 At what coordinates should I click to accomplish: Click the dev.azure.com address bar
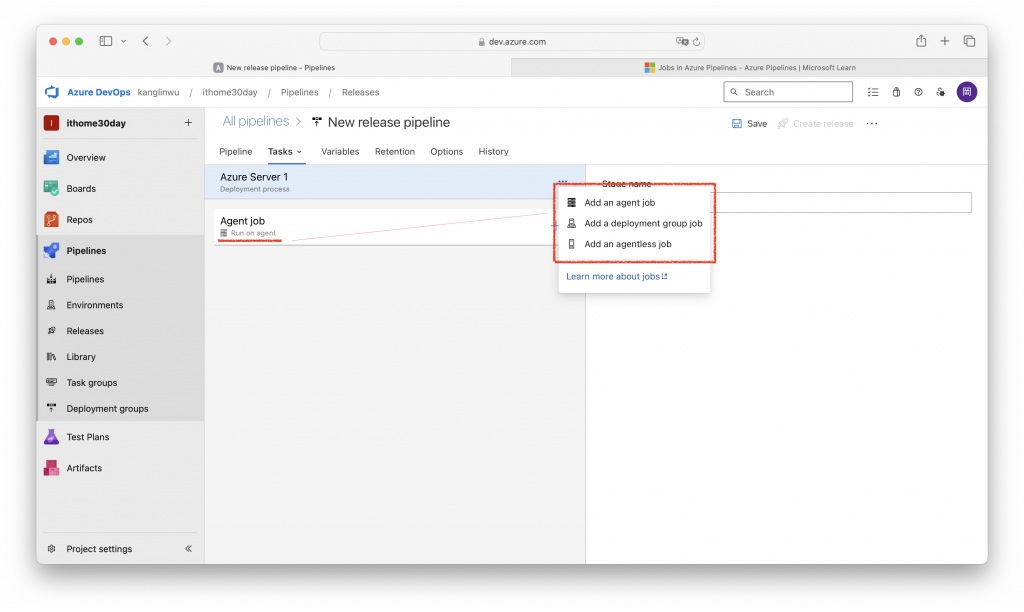tap(512, 41)
